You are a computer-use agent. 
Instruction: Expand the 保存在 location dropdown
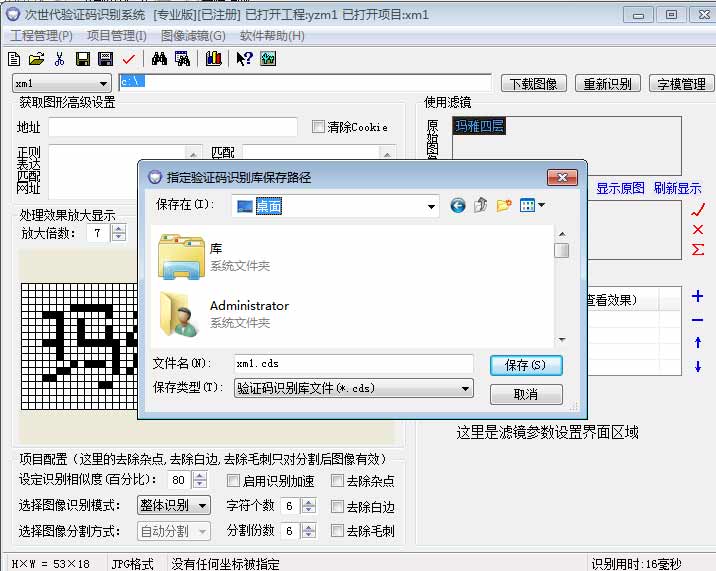[431, 206]
